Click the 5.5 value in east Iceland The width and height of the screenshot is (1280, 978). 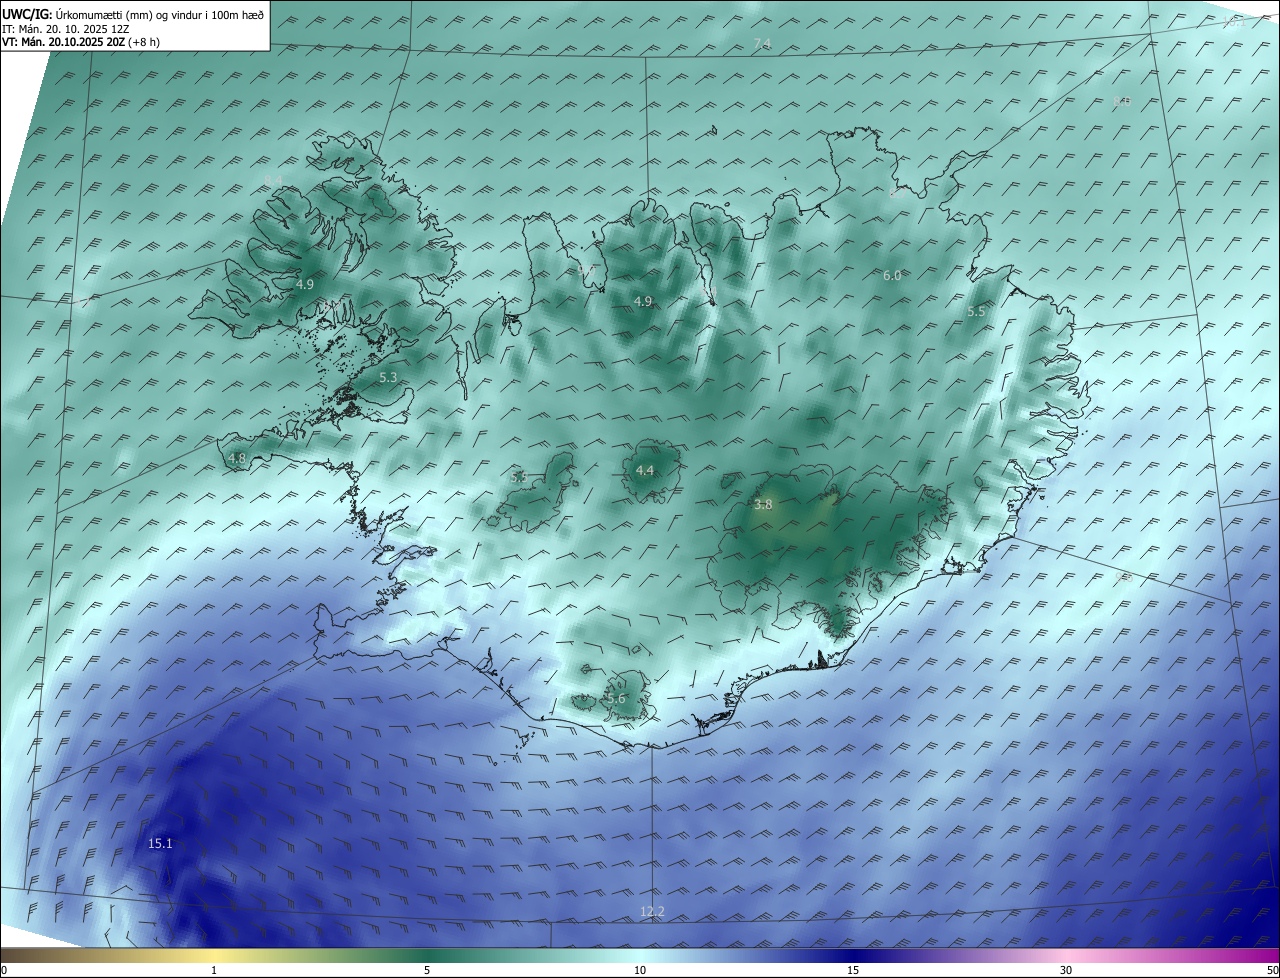[x=976, y=312]
